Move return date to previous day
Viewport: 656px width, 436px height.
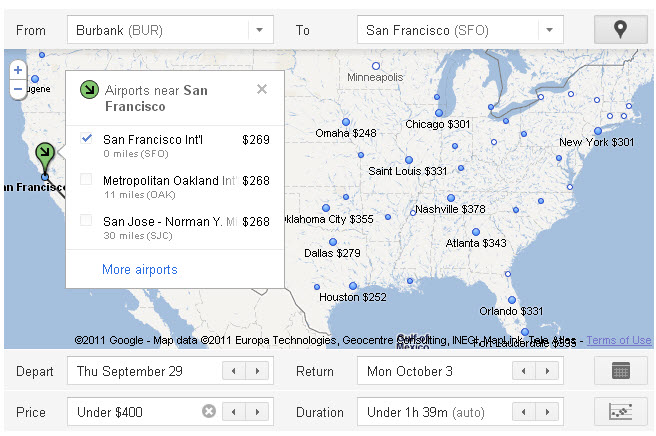coord(523,371)
